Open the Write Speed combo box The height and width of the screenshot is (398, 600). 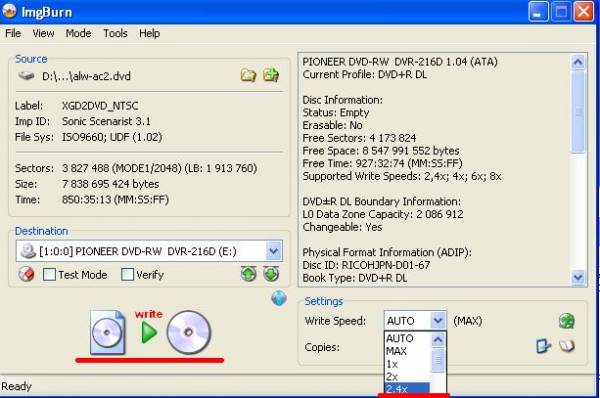415,320
